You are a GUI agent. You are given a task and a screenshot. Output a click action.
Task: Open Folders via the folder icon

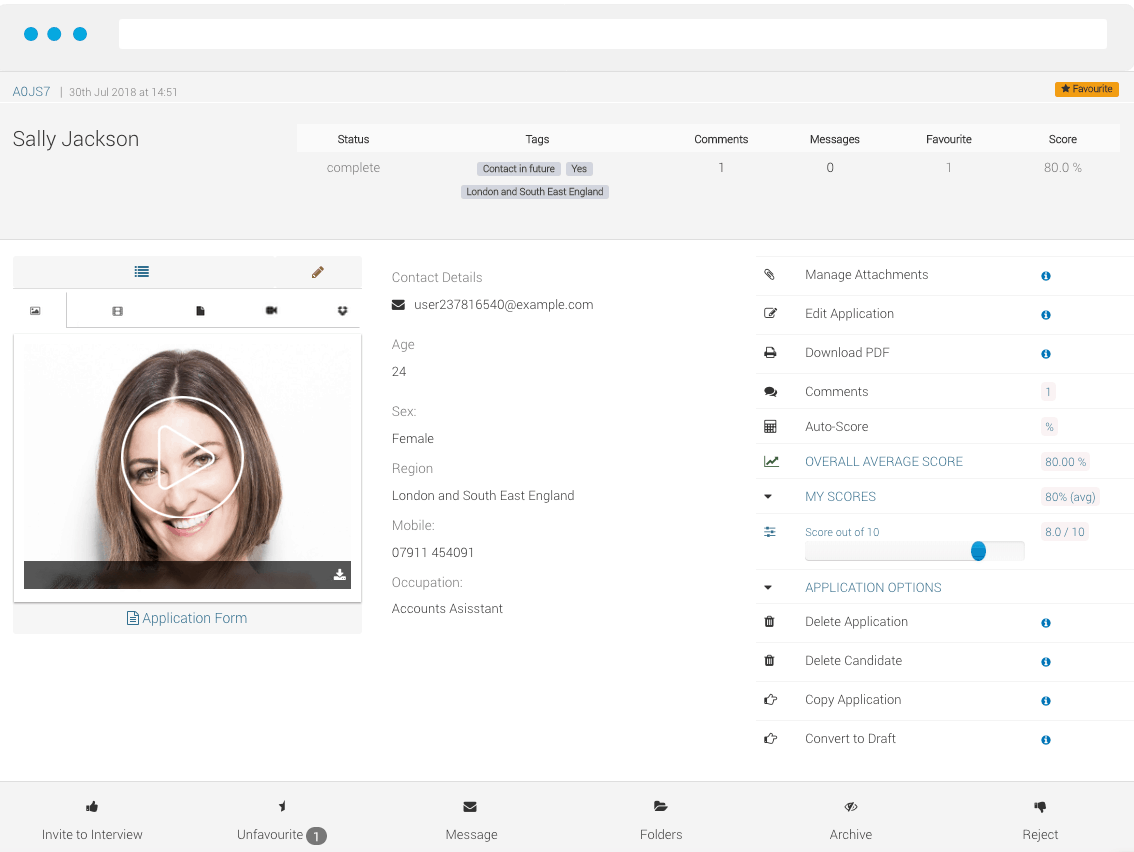[660, 806]
